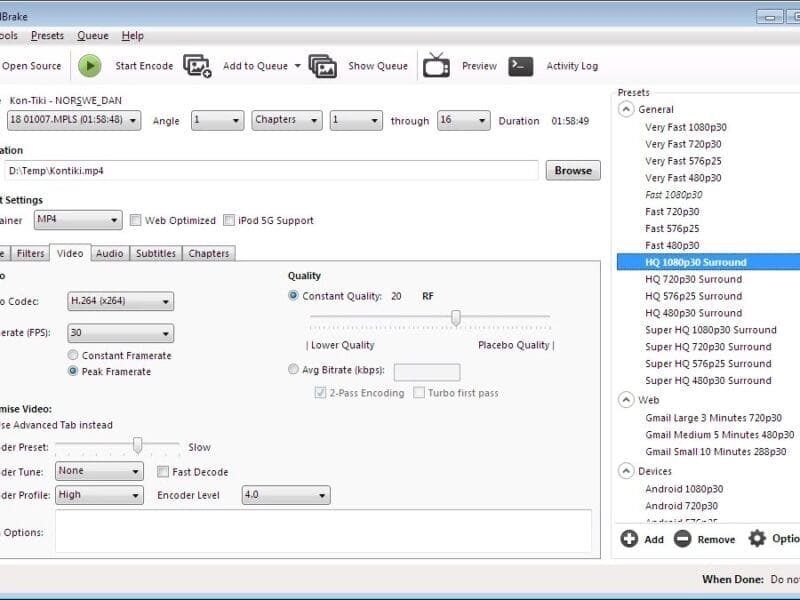Click the green Start Encode play icon
Viewport: 800px width, 600px height.
(90, 66)
